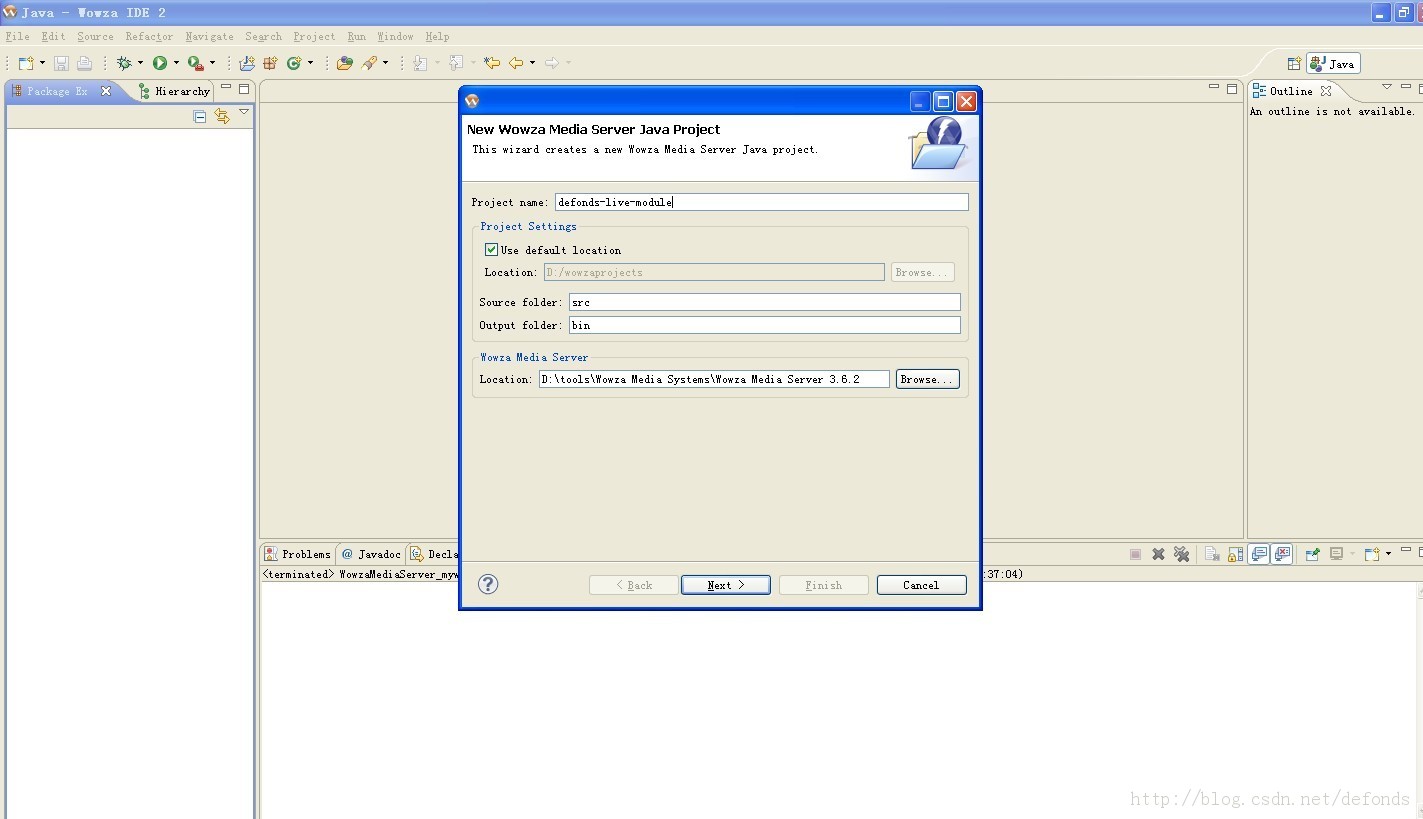Viewport: 1423px width, 819px height.
Task: Open the Run menu
Action: (x=356, y=37)
